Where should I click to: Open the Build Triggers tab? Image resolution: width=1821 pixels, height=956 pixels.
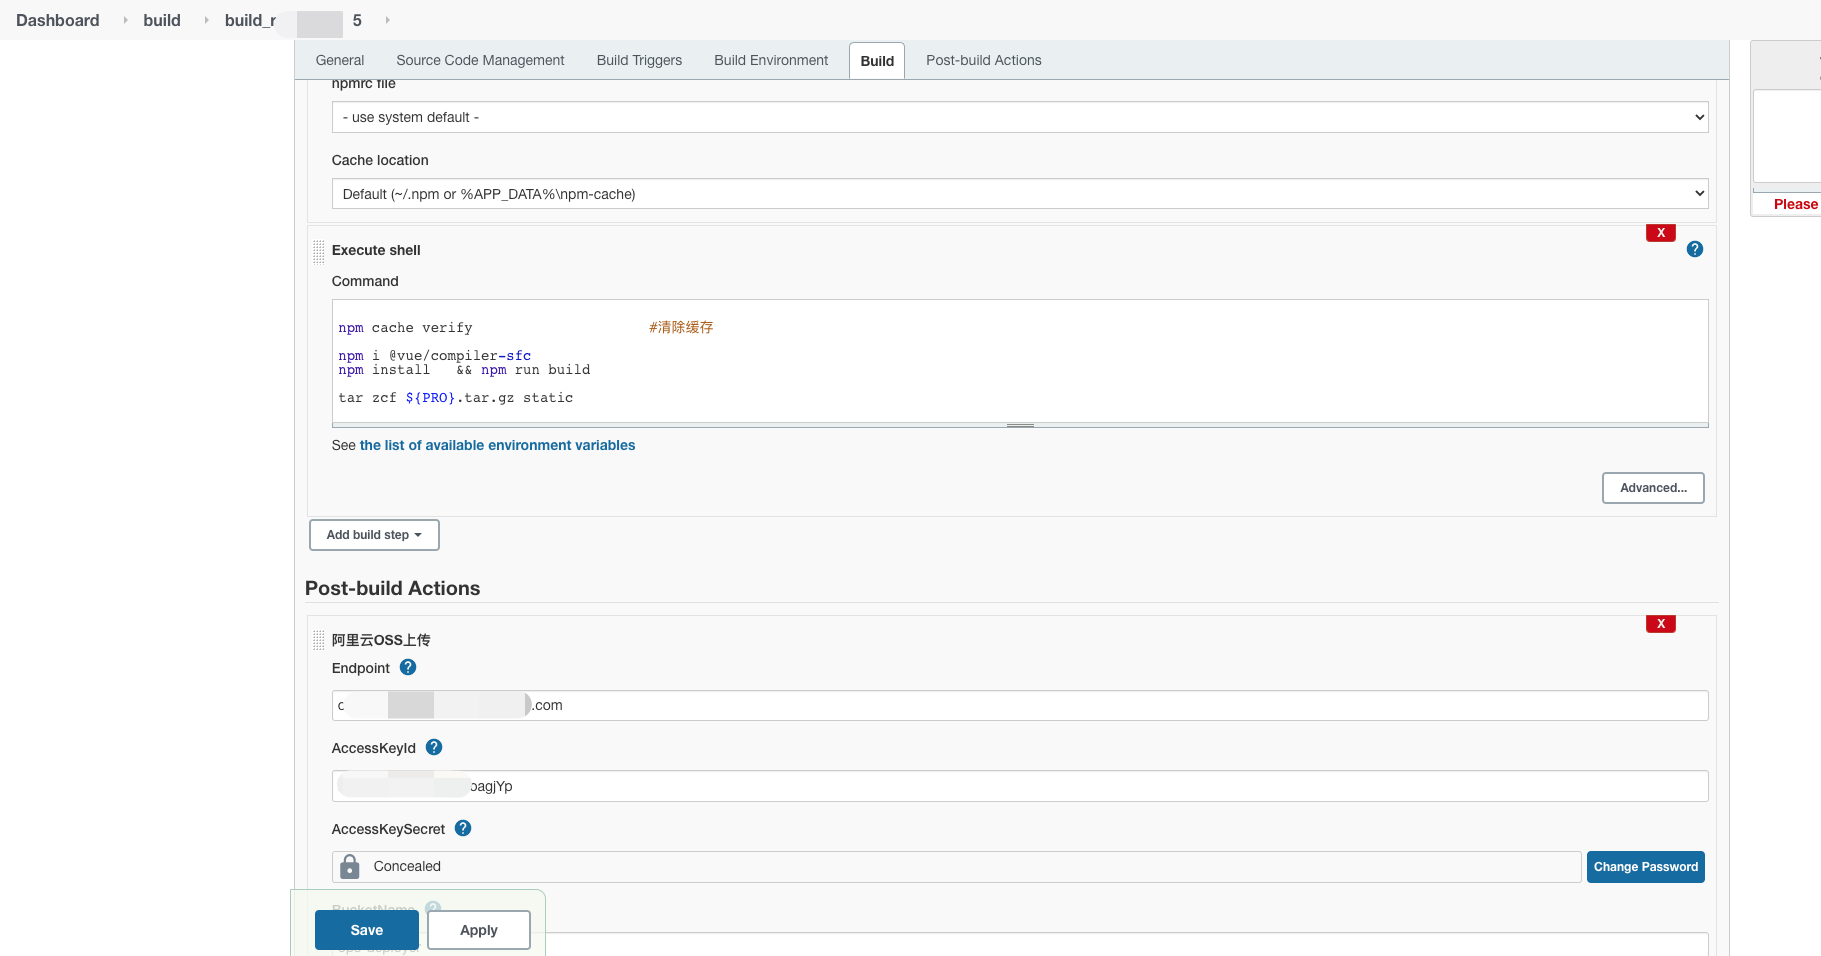639,60
